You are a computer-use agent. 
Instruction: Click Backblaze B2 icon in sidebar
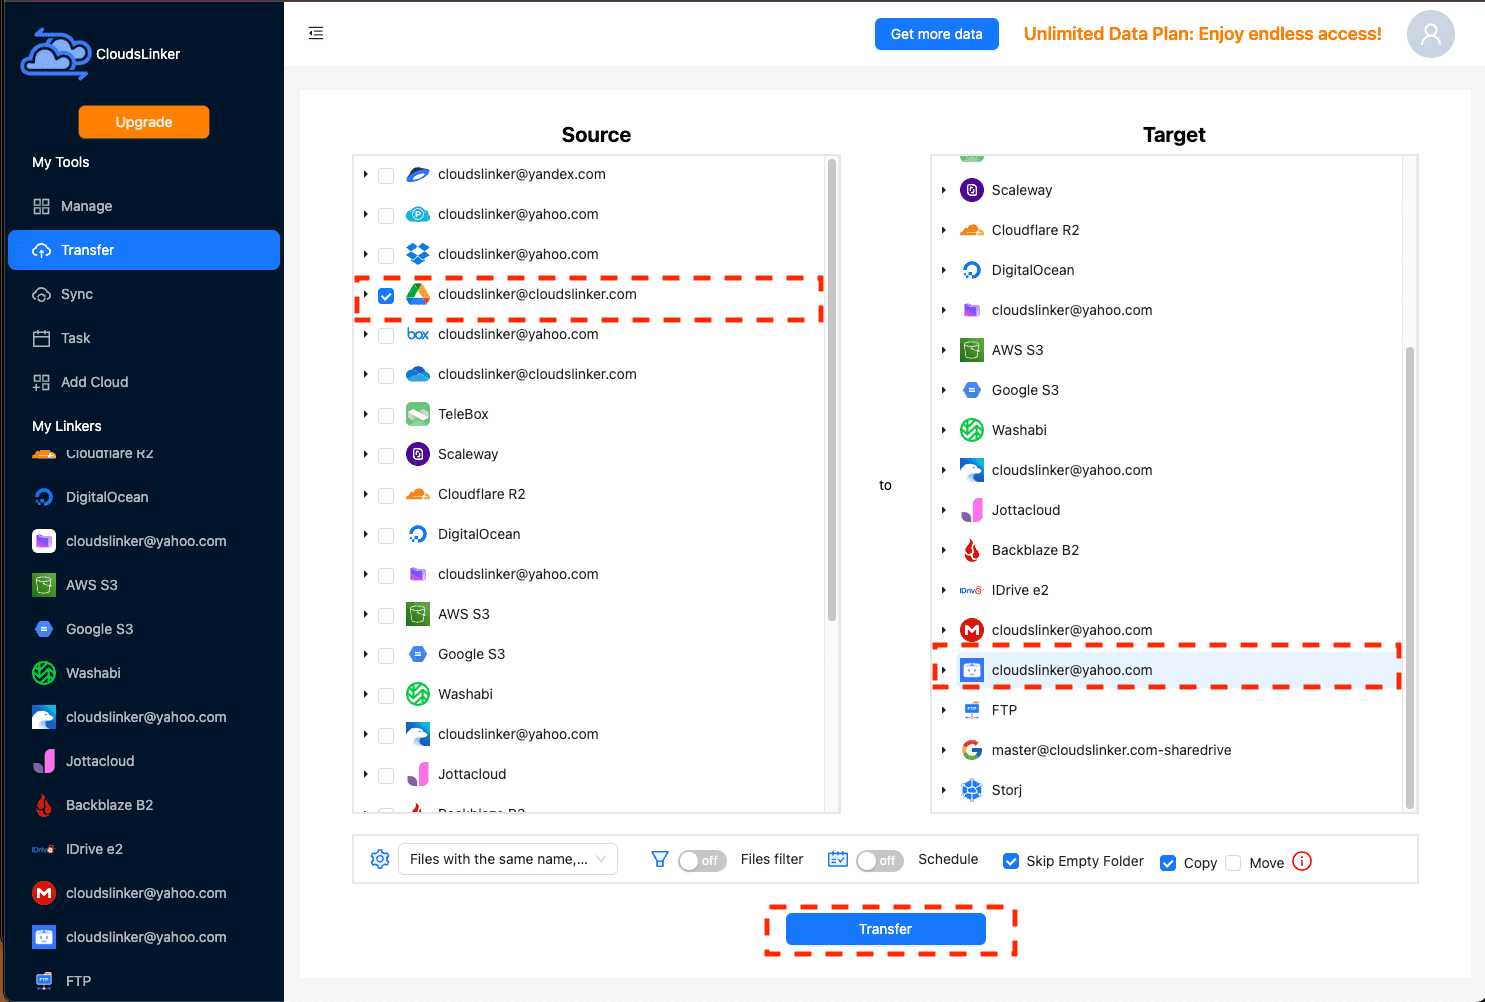point(44,805)
